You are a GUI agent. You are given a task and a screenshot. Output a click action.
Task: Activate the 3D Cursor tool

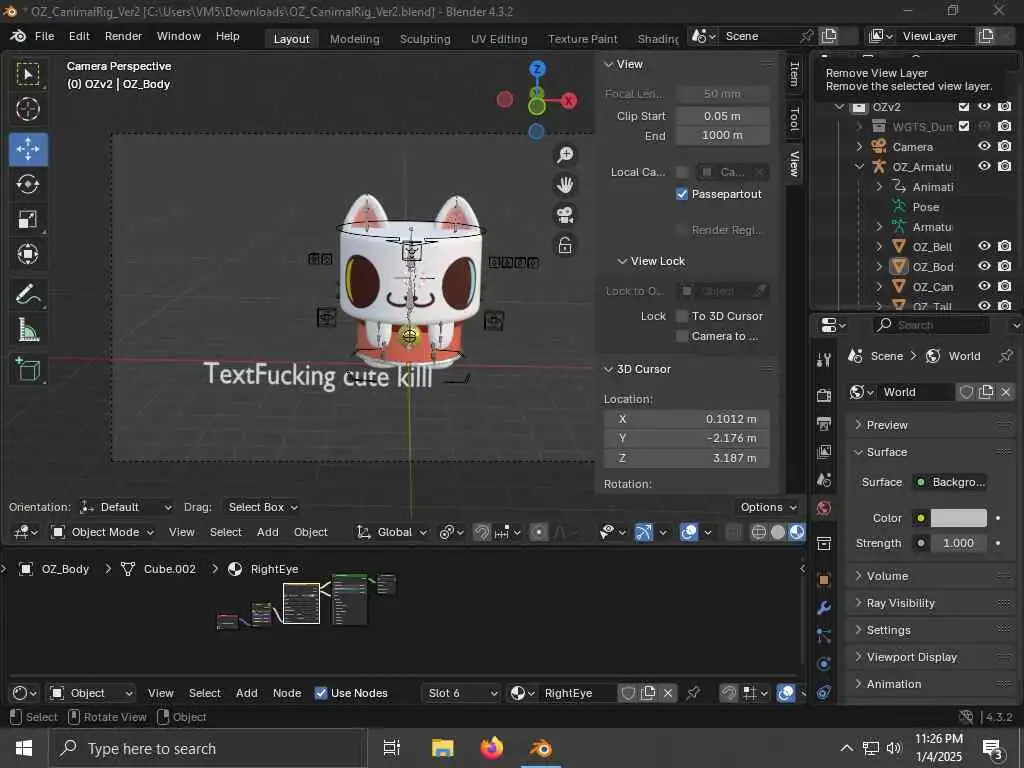click(x=28, y=109)
